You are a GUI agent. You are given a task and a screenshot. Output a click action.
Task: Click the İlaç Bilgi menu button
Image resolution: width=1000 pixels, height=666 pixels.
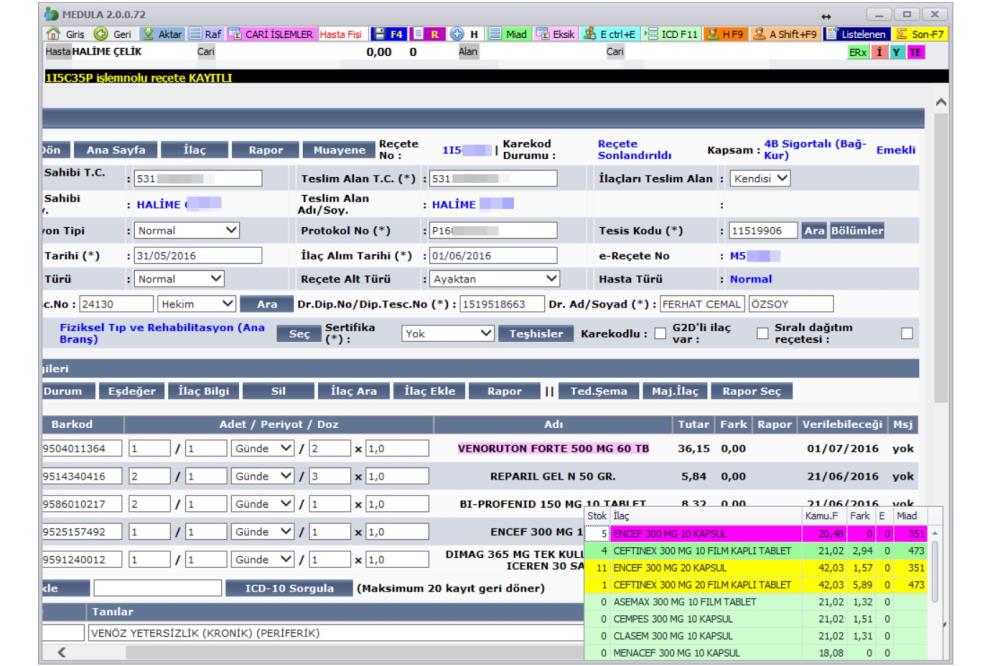click(x=203, y=391)
